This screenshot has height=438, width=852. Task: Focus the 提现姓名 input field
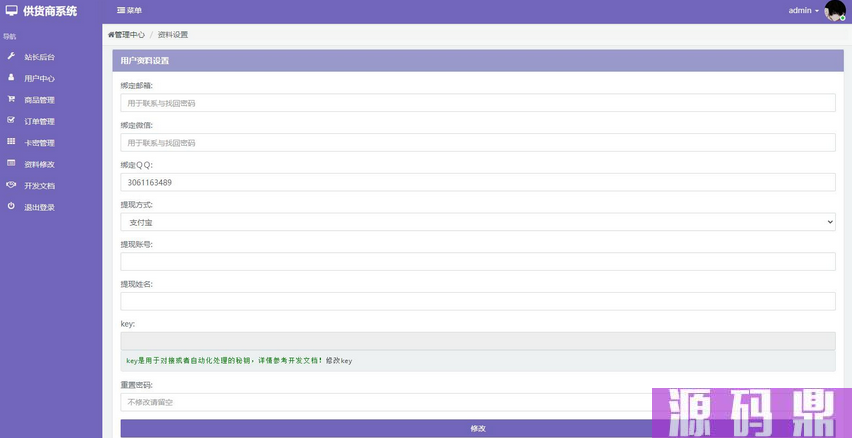(x=478, y=301)
